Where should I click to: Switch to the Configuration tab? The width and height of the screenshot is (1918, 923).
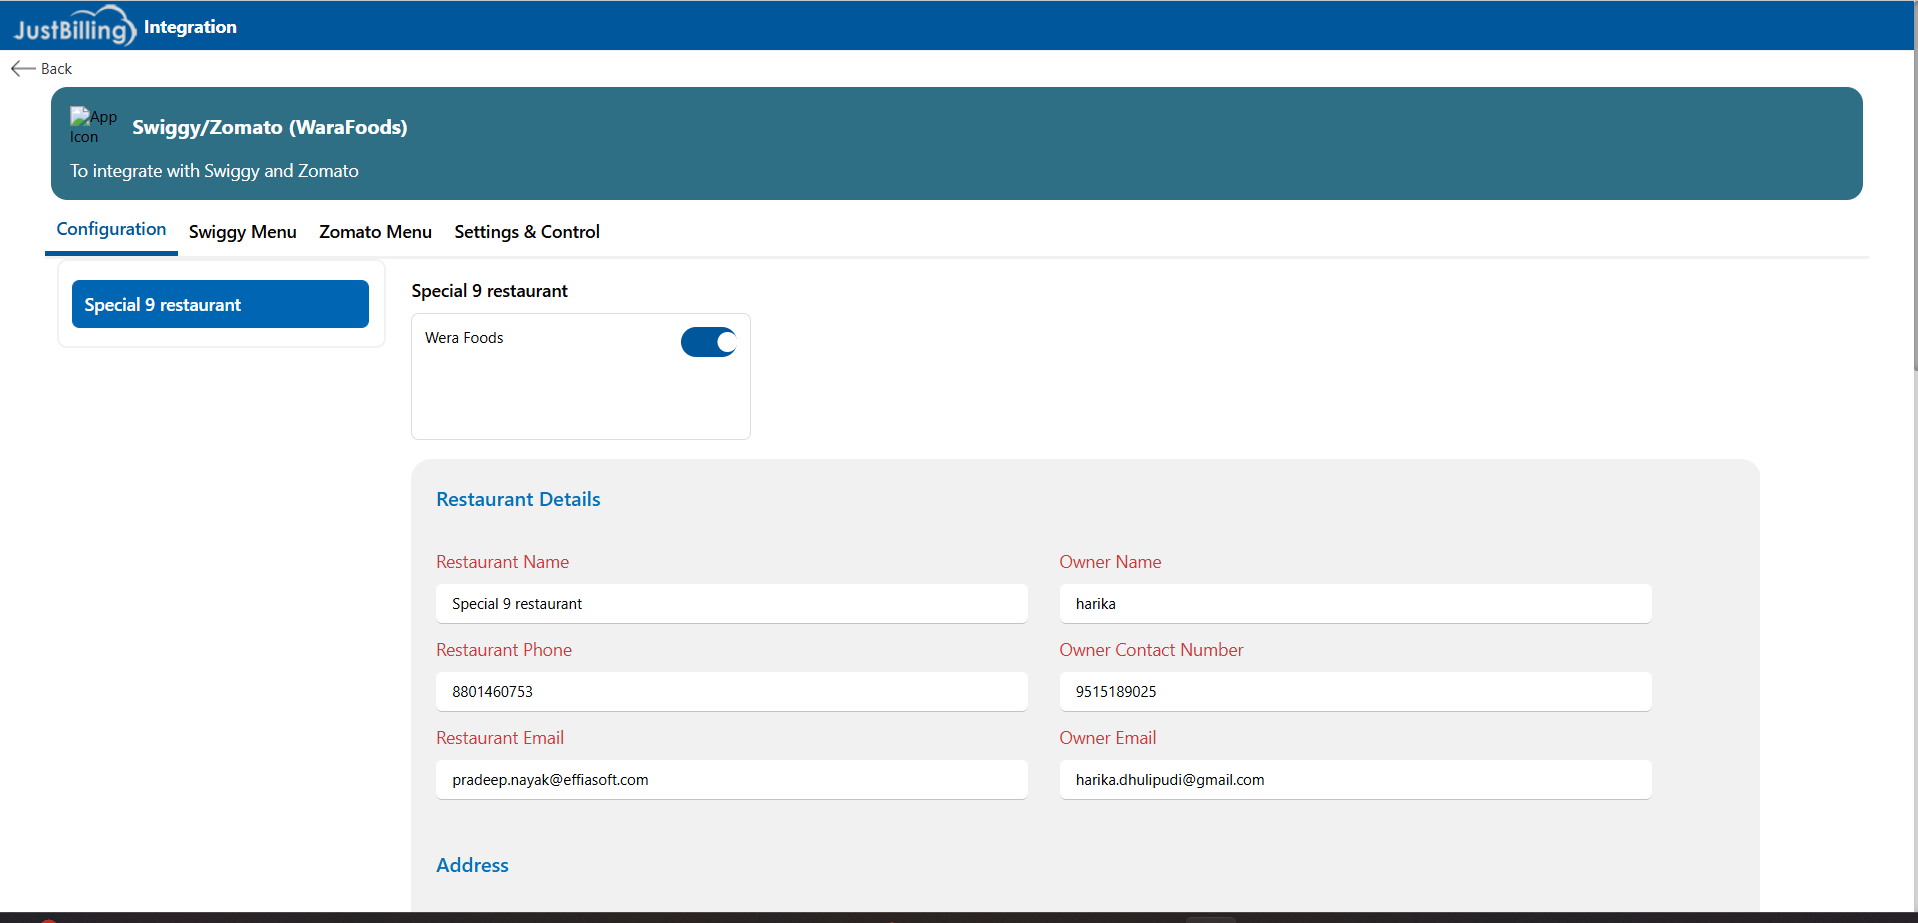[111, 230]
